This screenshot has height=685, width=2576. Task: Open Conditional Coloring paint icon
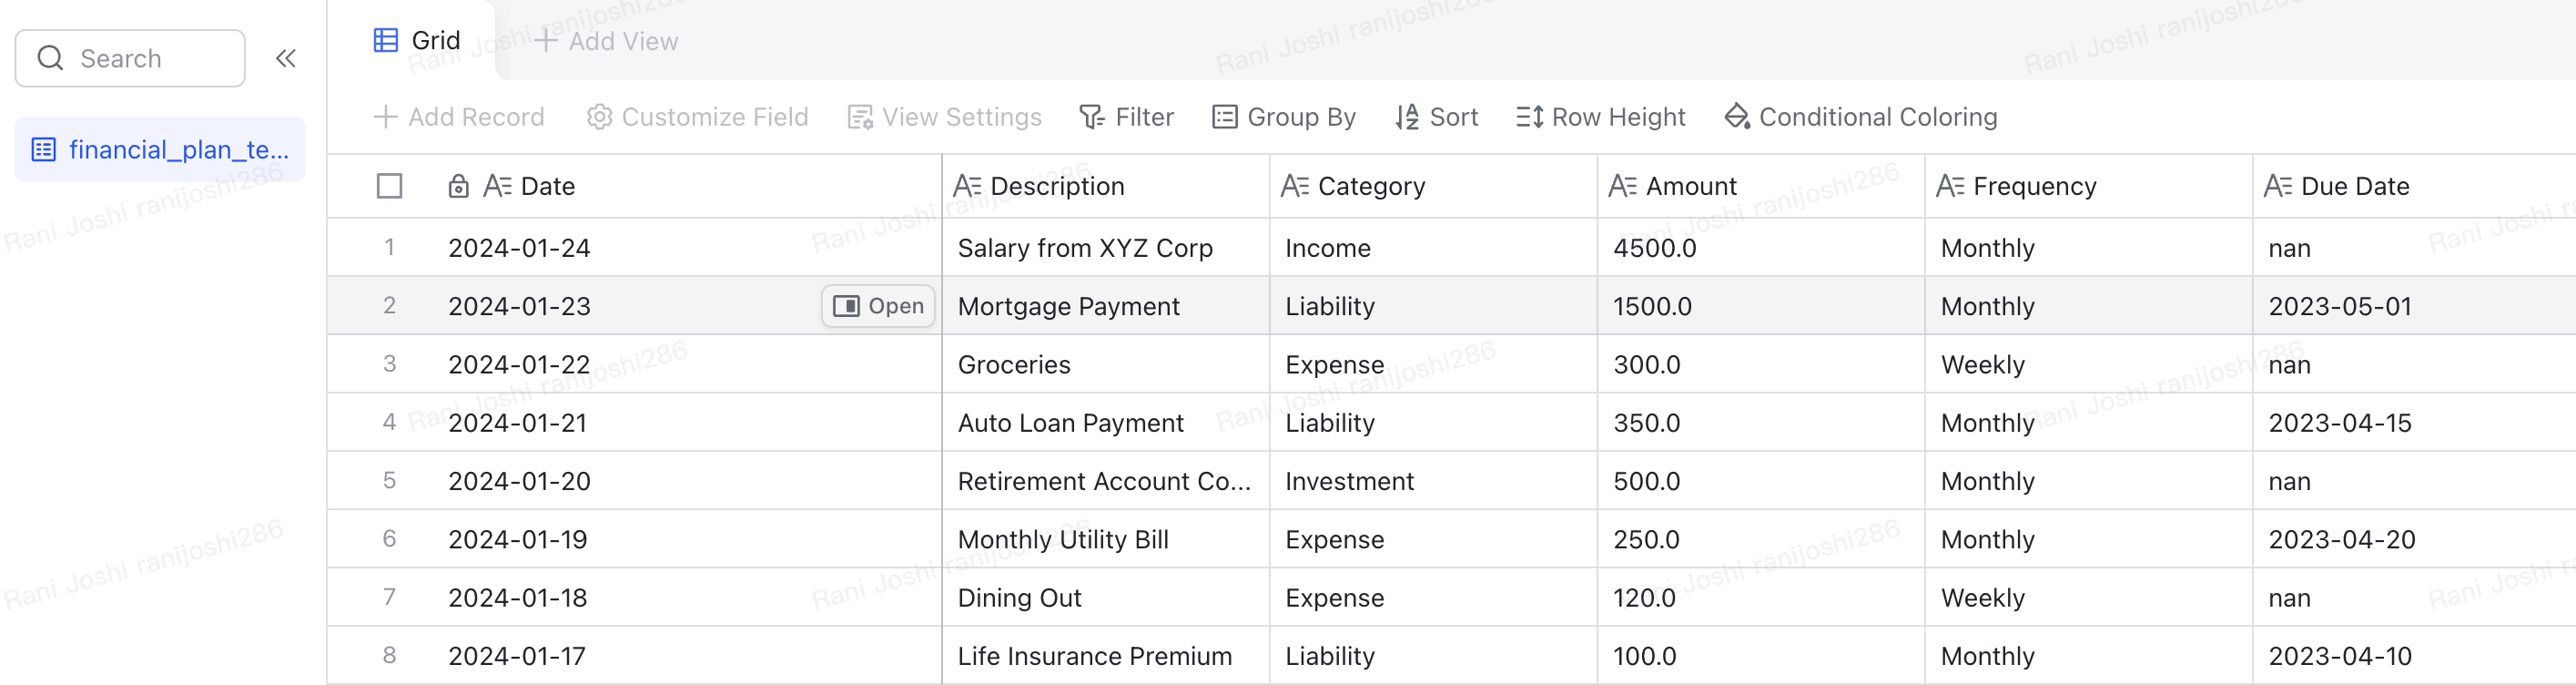1737,117
